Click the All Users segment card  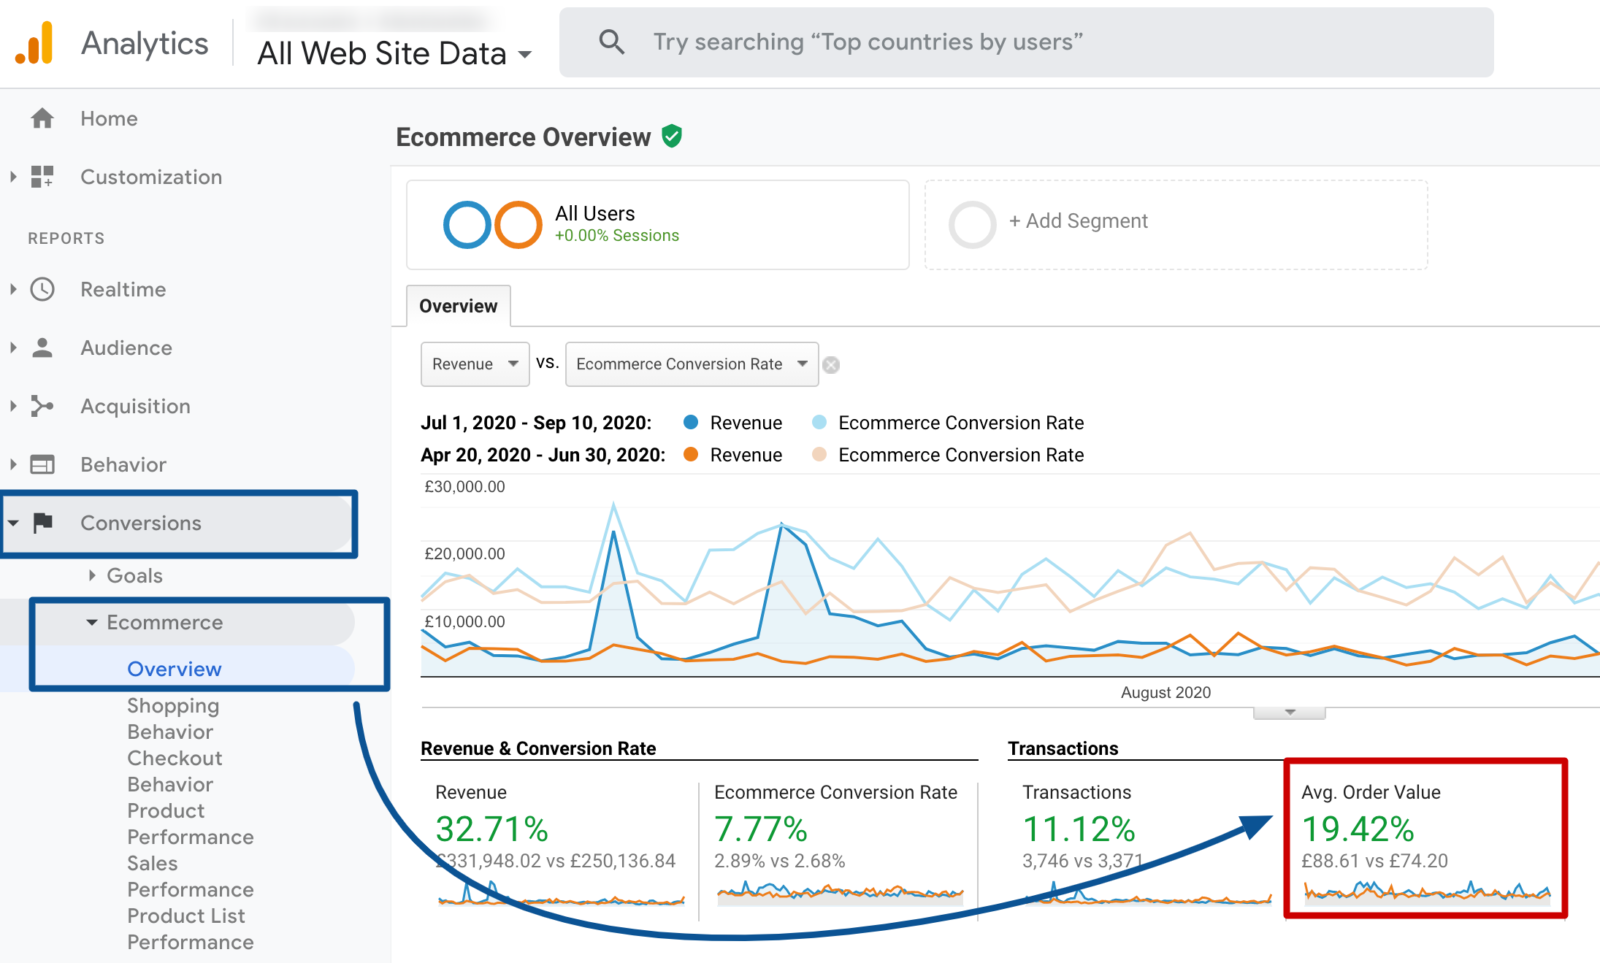(658, 225)
